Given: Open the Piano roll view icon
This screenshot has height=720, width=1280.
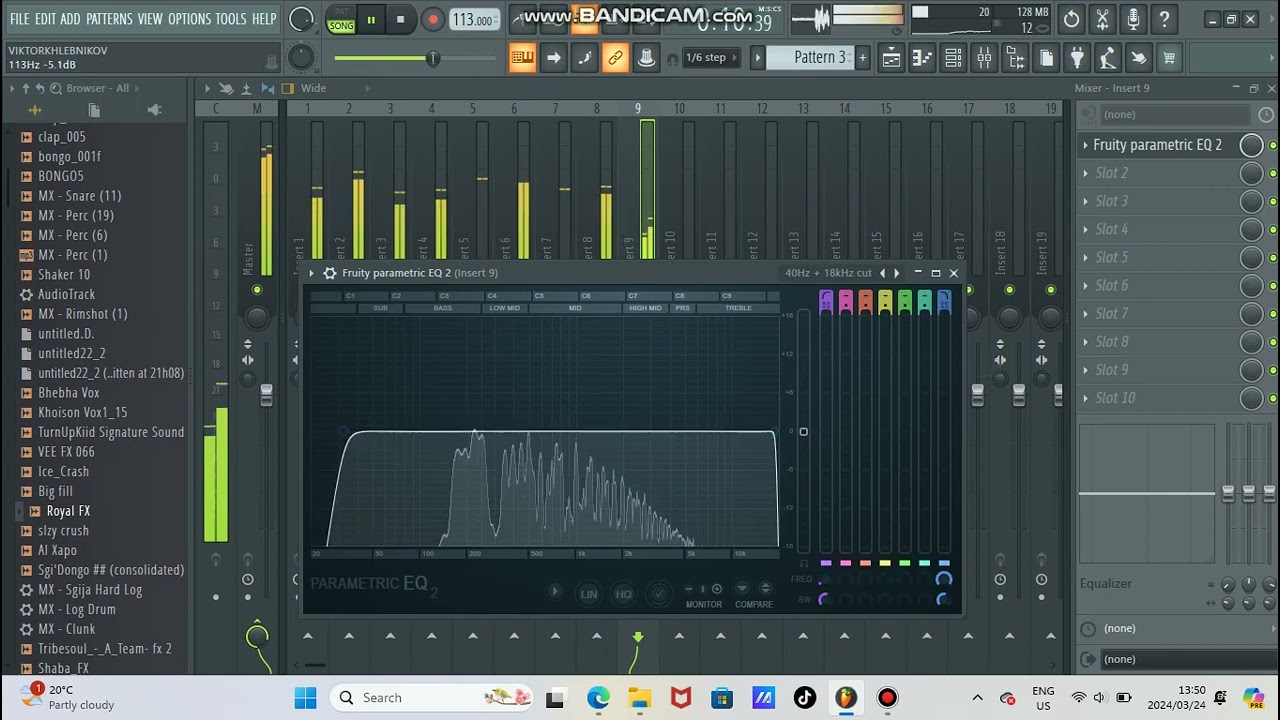Looking at the screenshot, I should pos(922,58).
